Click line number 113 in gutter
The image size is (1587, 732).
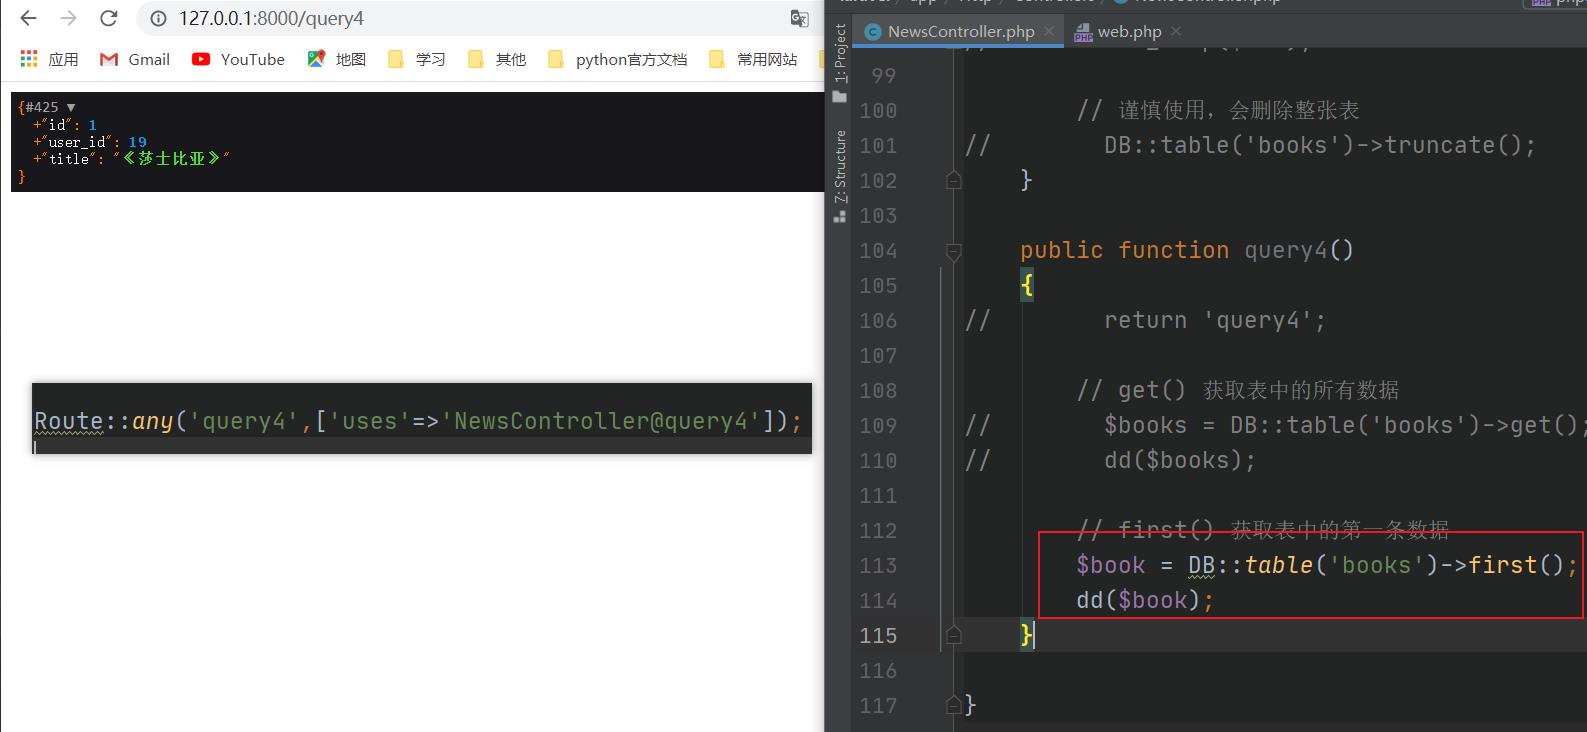pyautogui.click(x=878, y=565)
